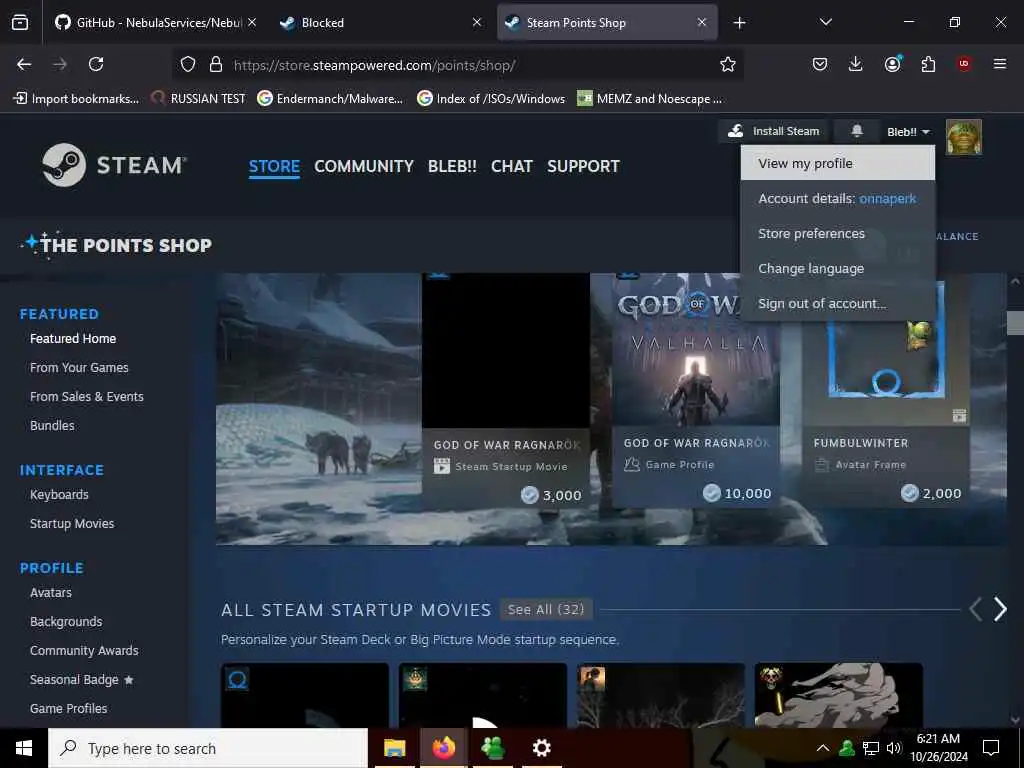Go back using browser back arrow
The height and width of the screenshot is (768, 1024).
click(x=24, y=64)
